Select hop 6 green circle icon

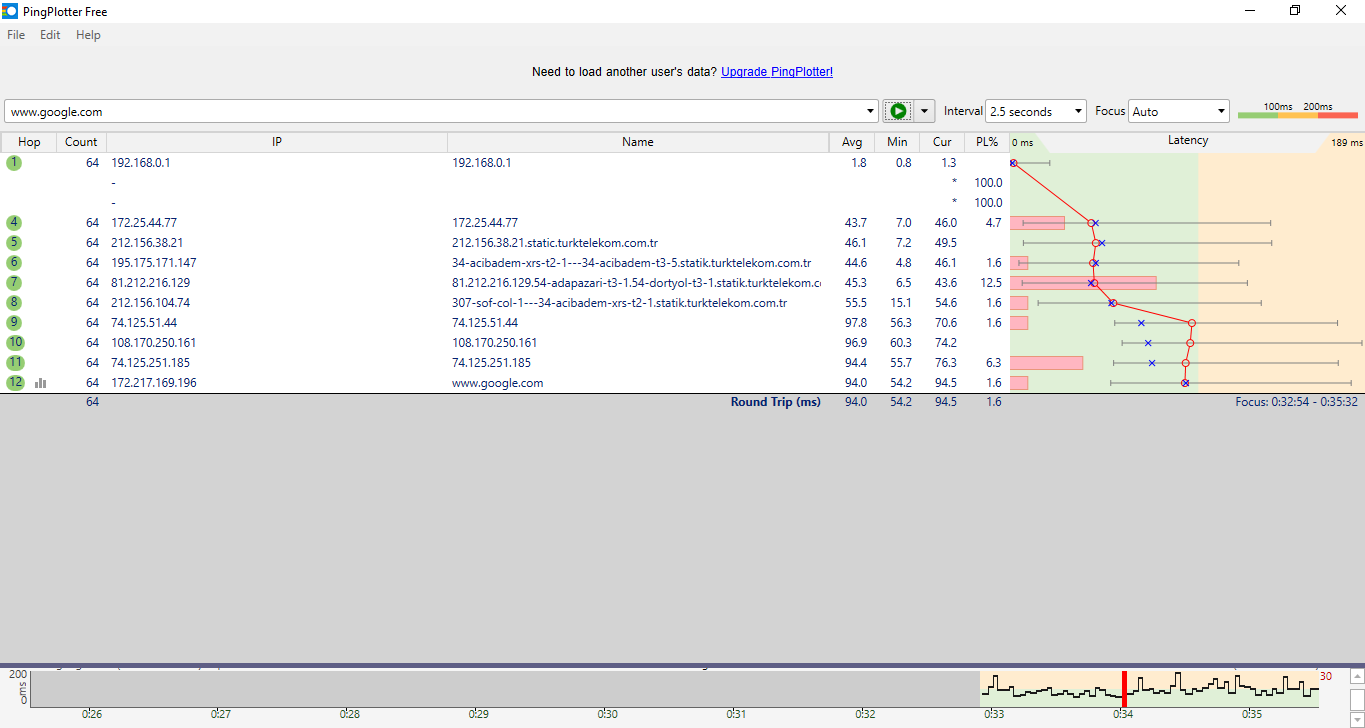click(x=14, y=262)
